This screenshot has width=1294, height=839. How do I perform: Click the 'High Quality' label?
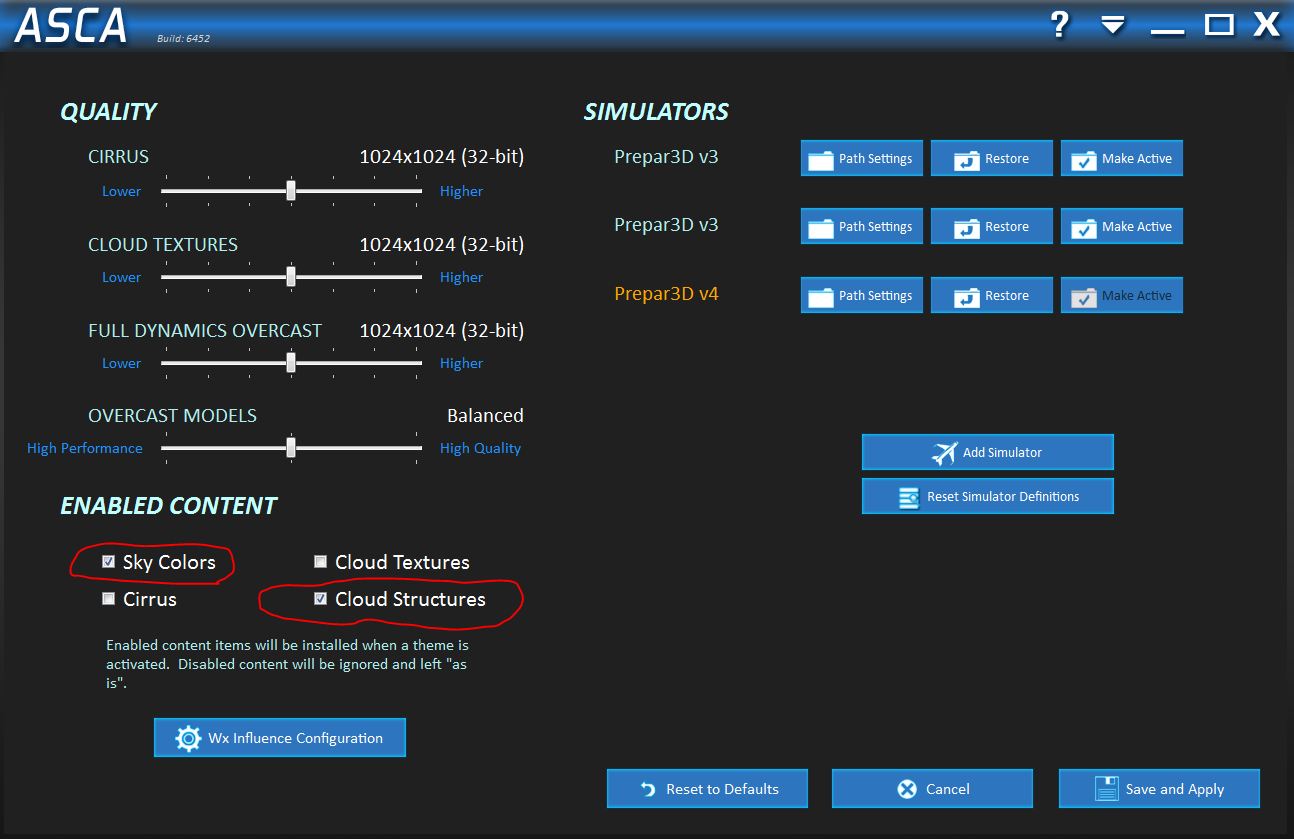480,448
